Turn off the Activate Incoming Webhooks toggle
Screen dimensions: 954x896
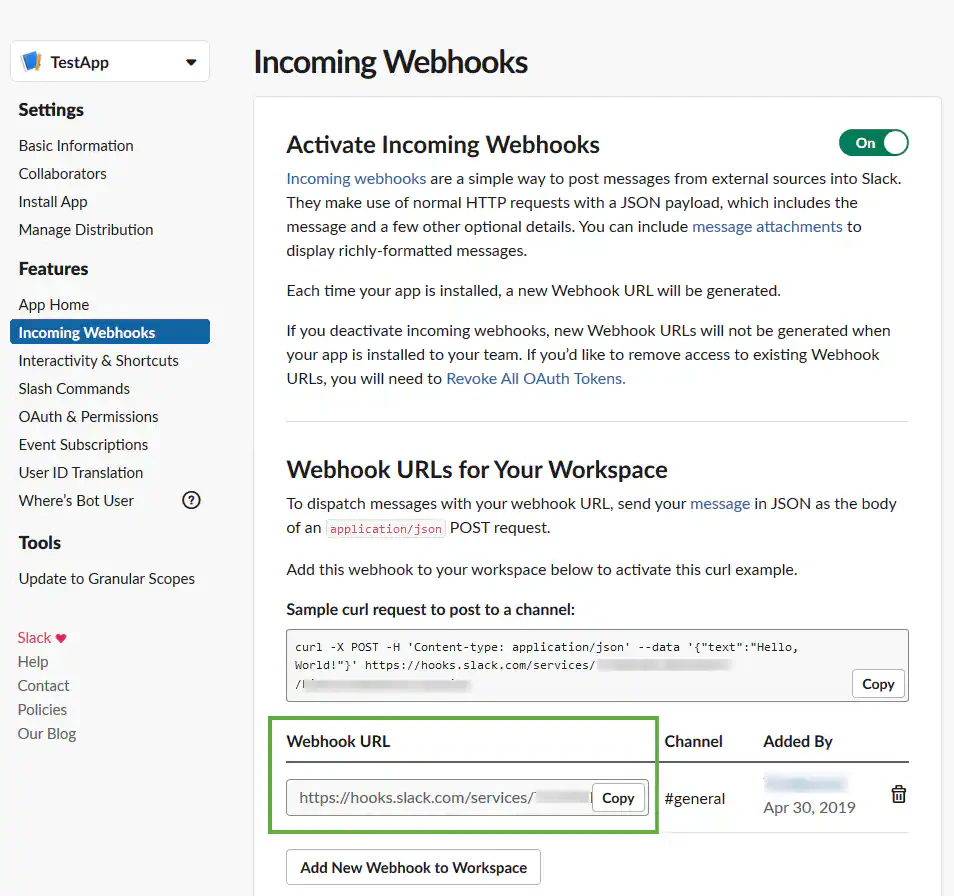point(873,143)
